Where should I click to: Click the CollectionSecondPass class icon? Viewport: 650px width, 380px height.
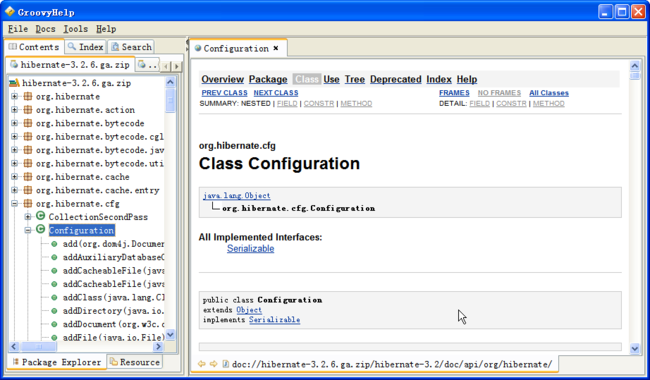click(x=40, y=215)
